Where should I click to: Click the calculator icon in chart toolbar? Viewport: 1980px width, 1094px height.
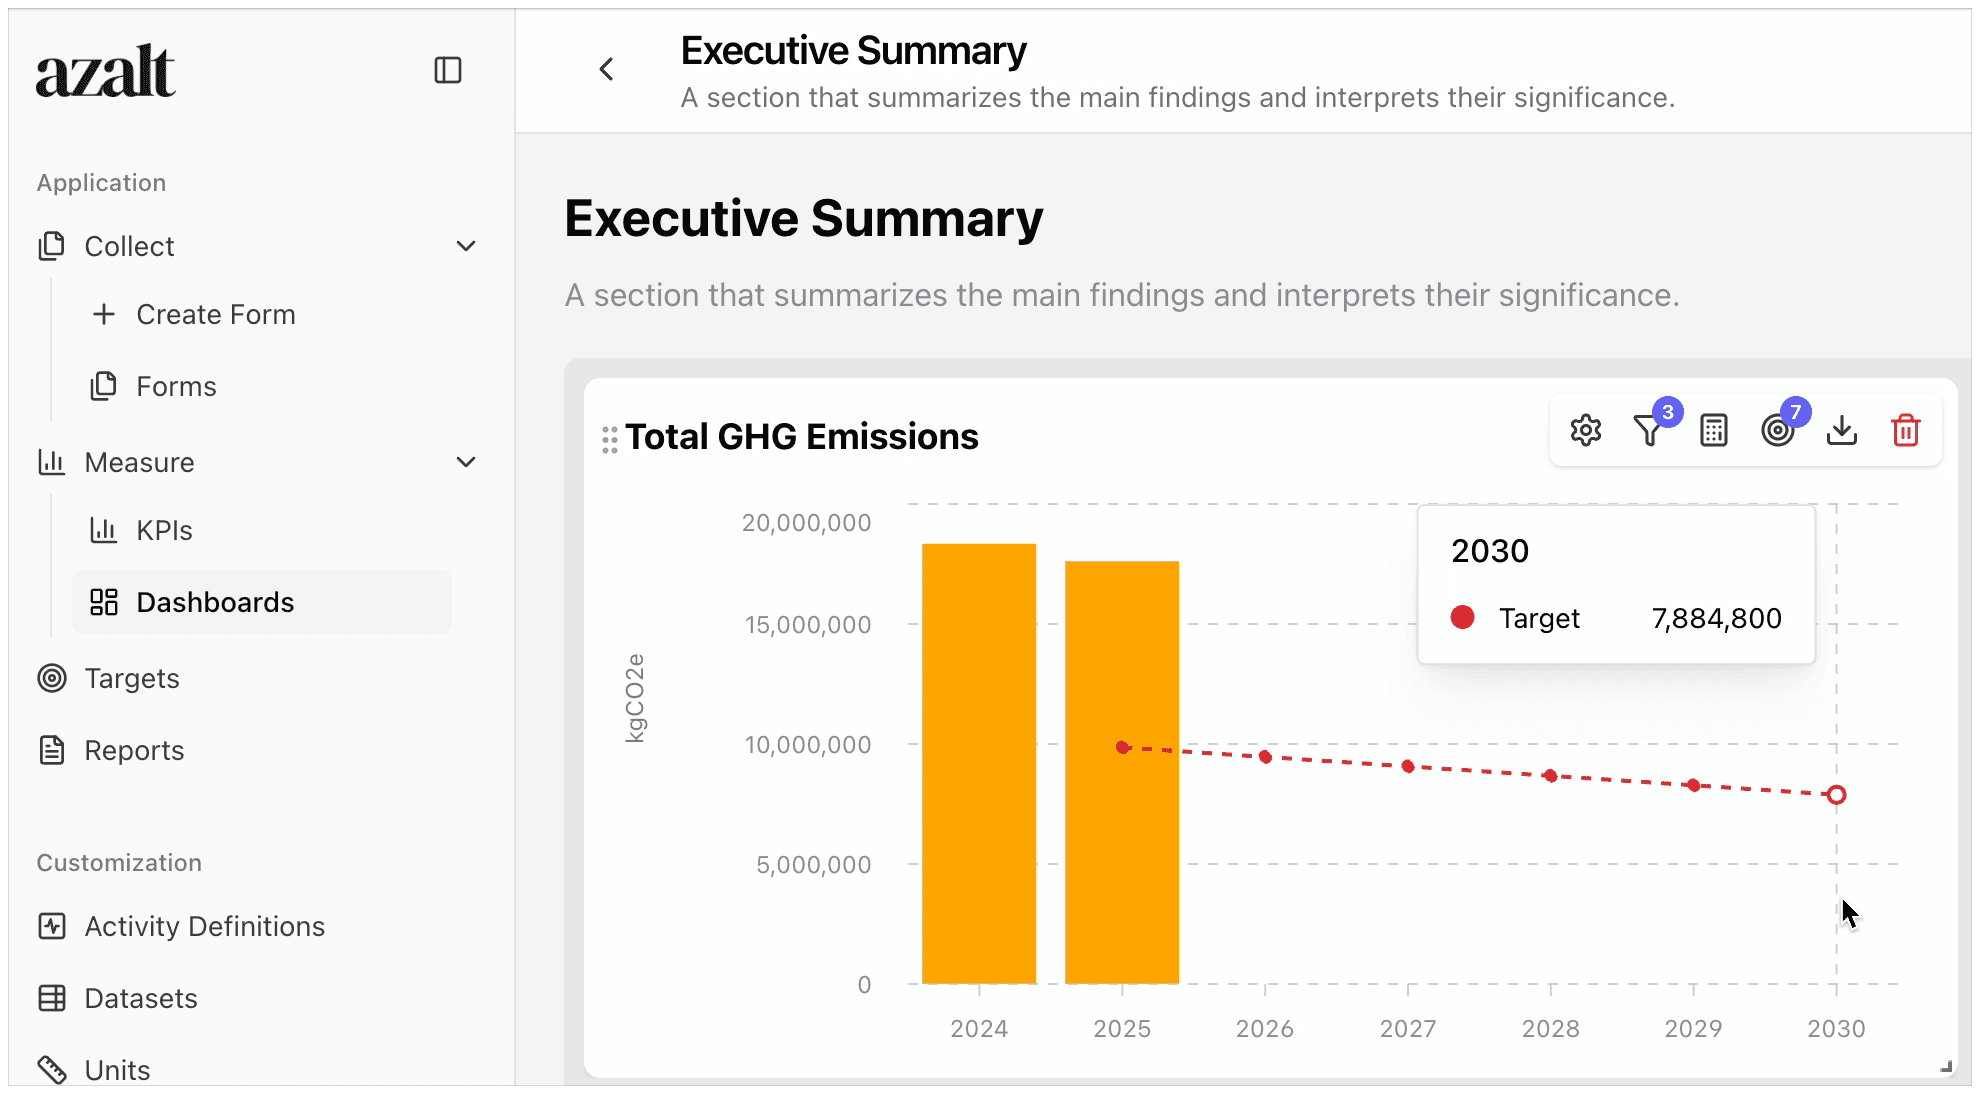point(1713,430)
